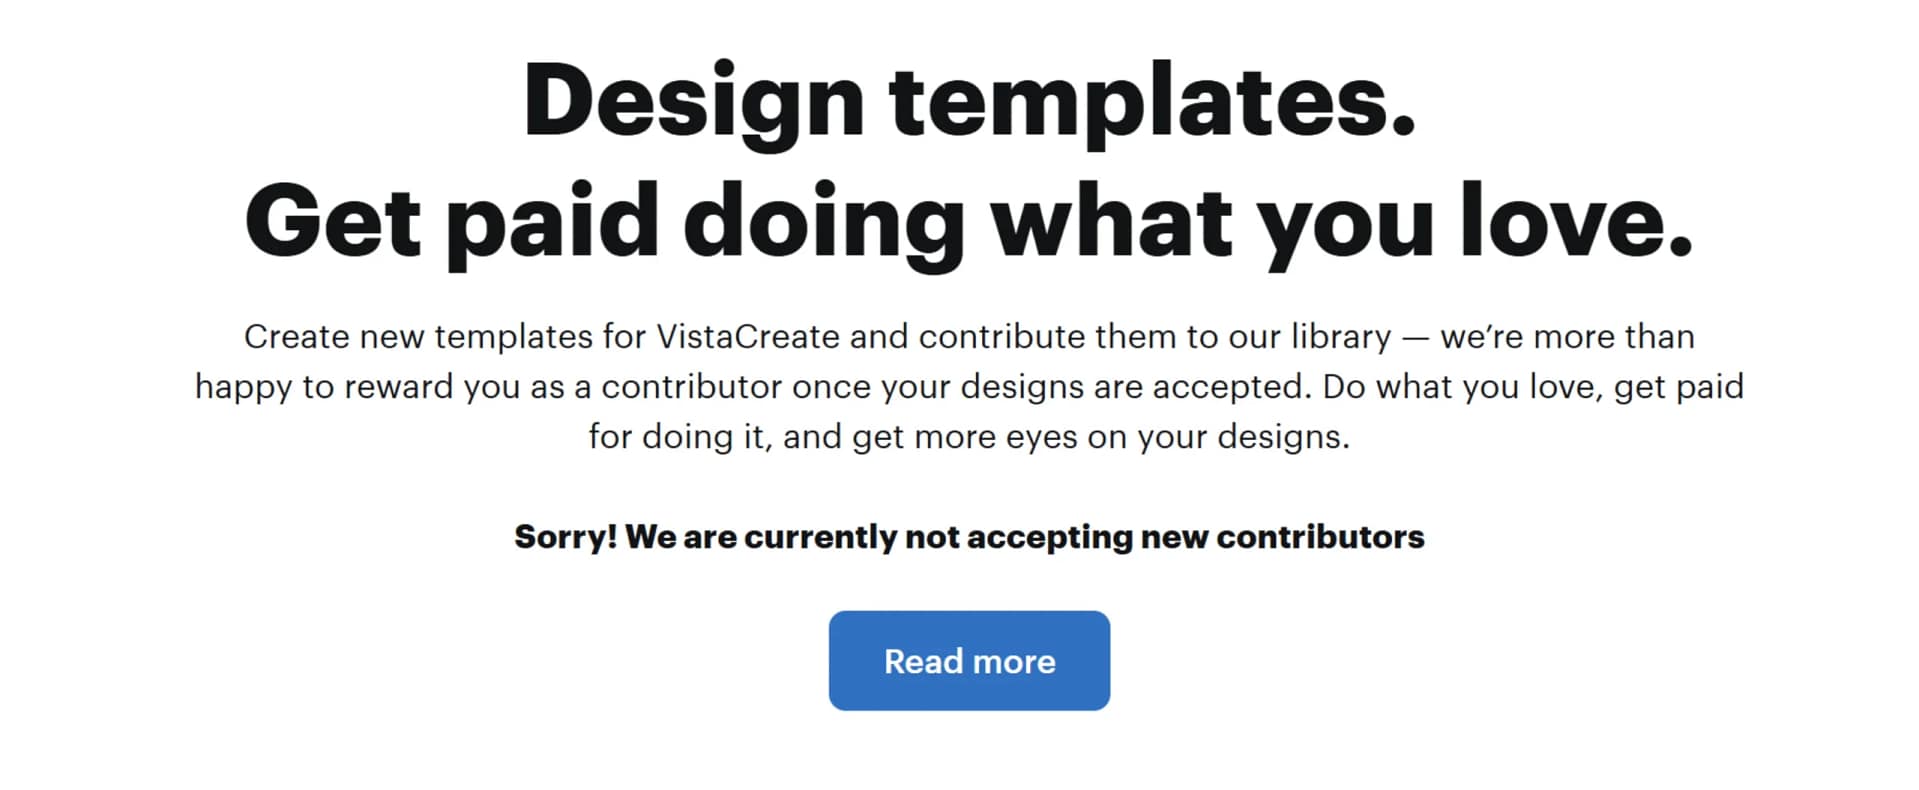Click the word "templates." in the large headline
Screen dimensions: 1919x790
1152,102
